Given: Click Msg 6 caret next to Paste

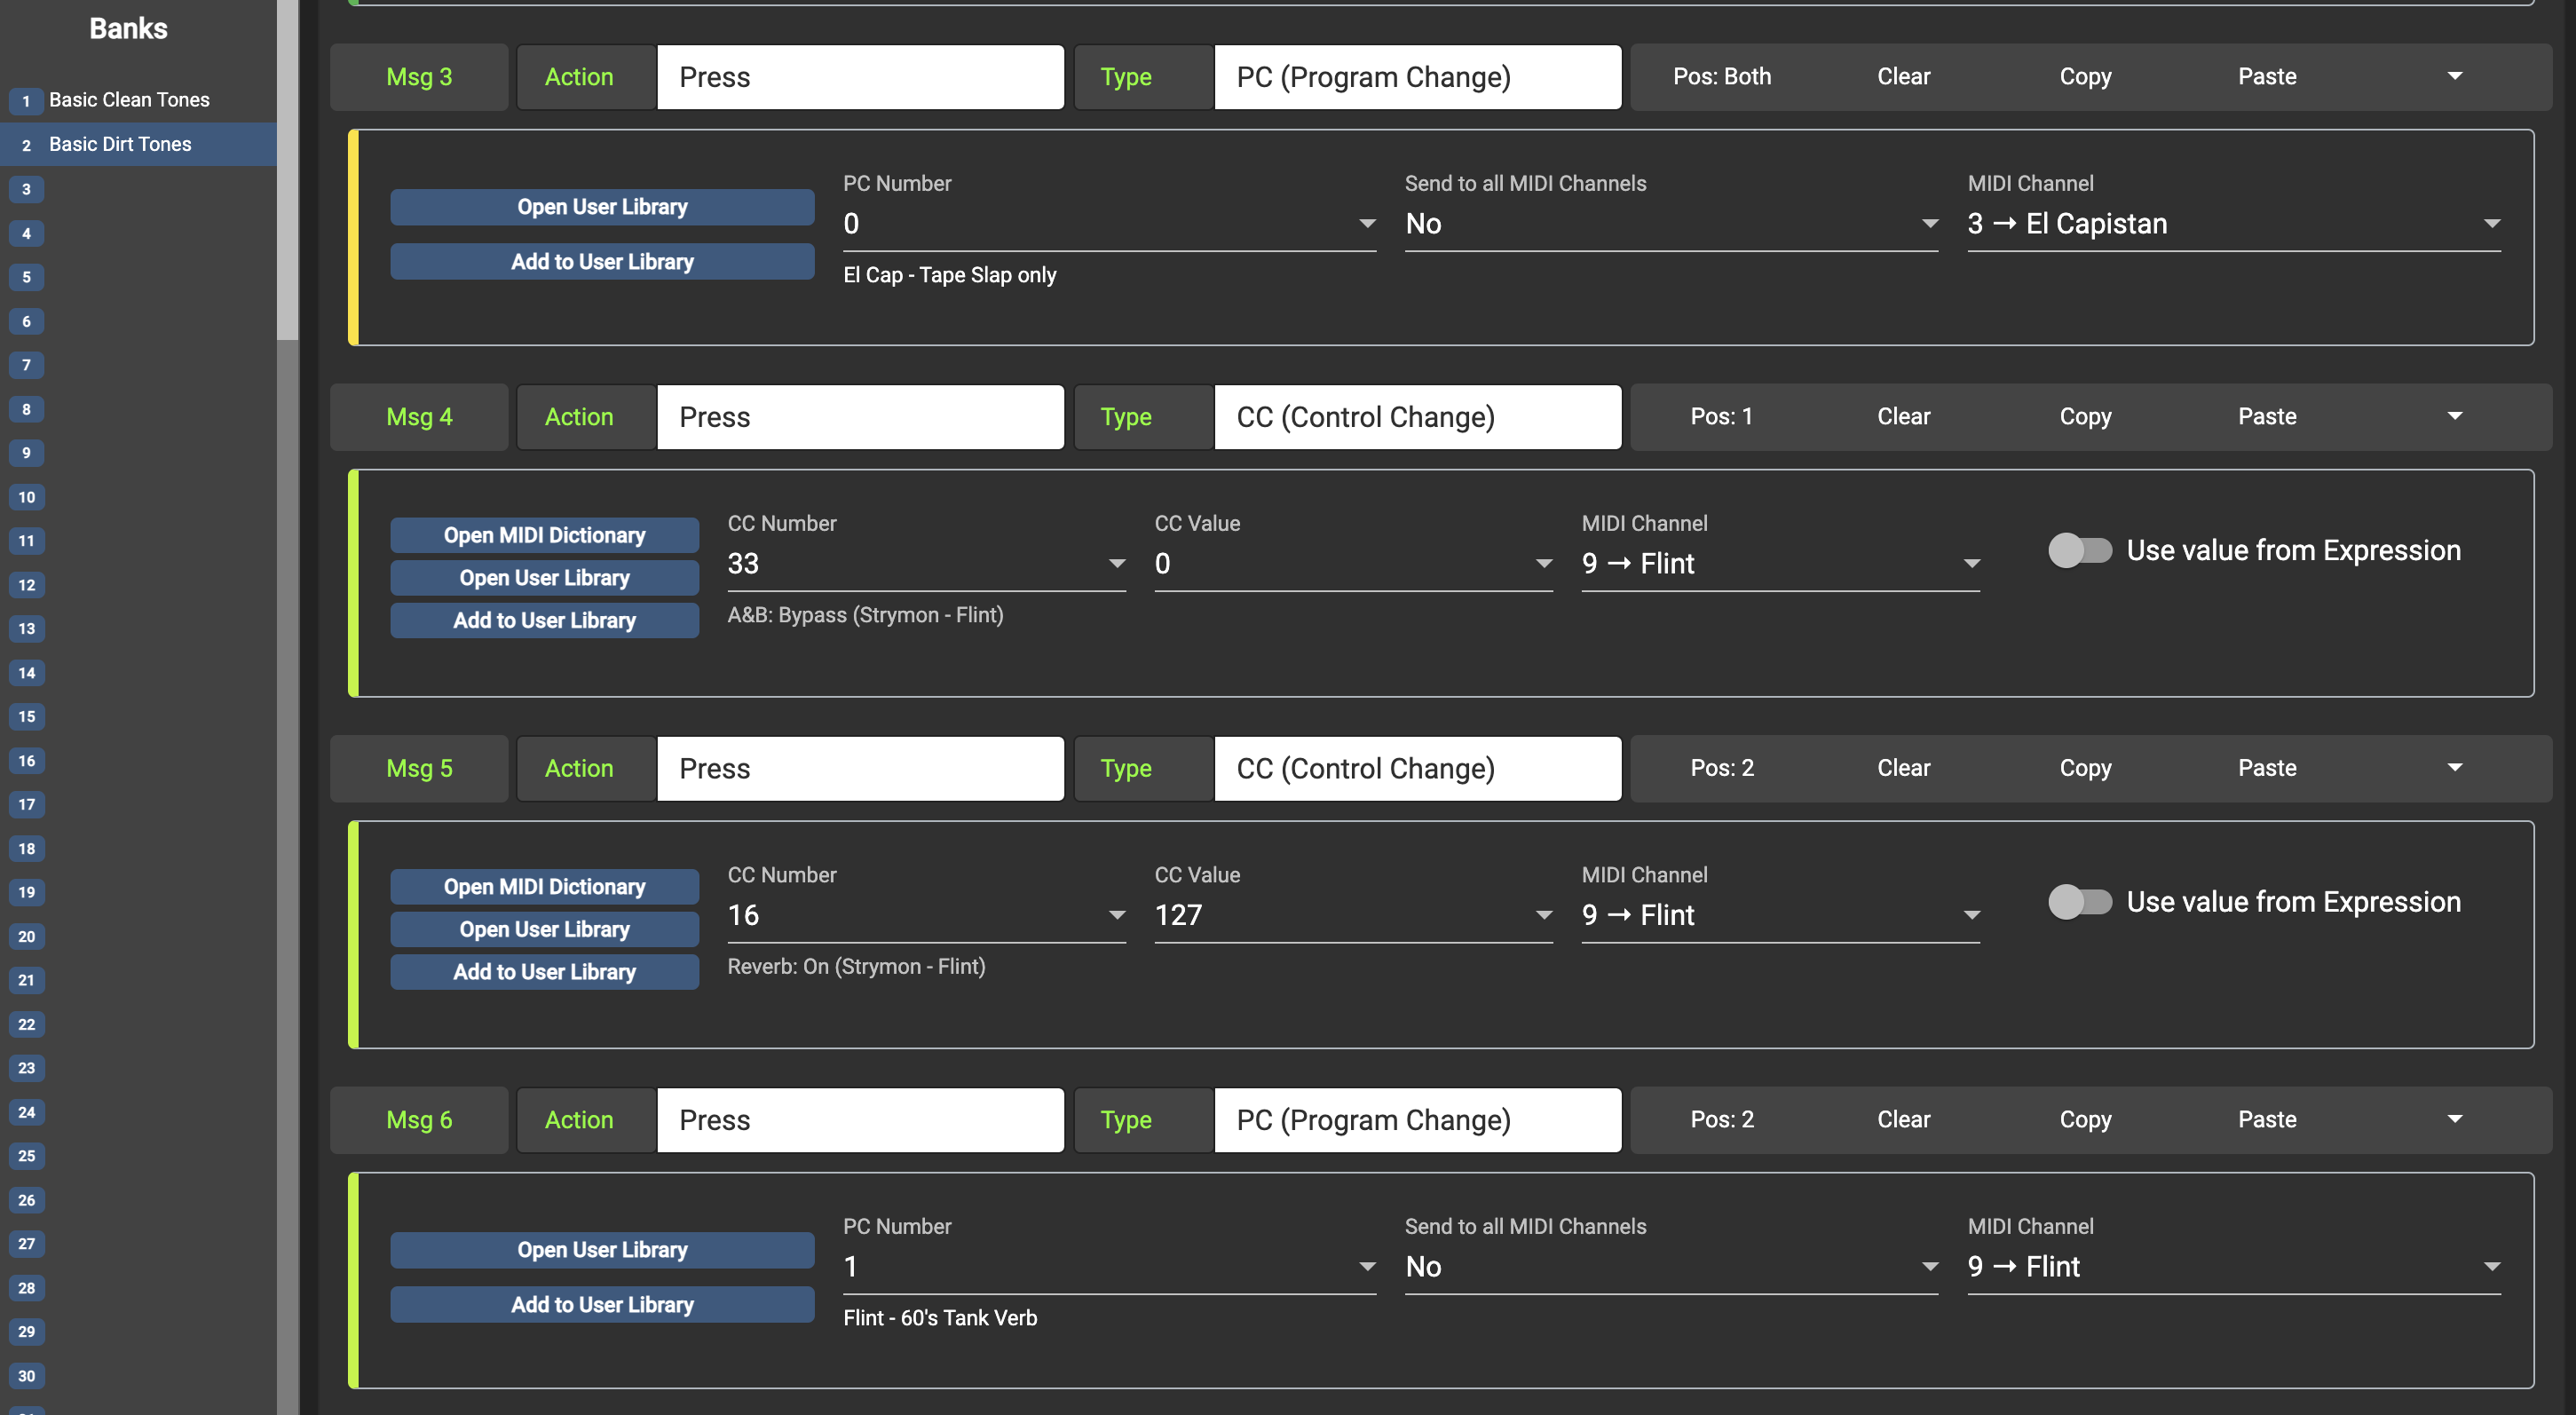Looking at the screenshot, I should (2454, 1119).
